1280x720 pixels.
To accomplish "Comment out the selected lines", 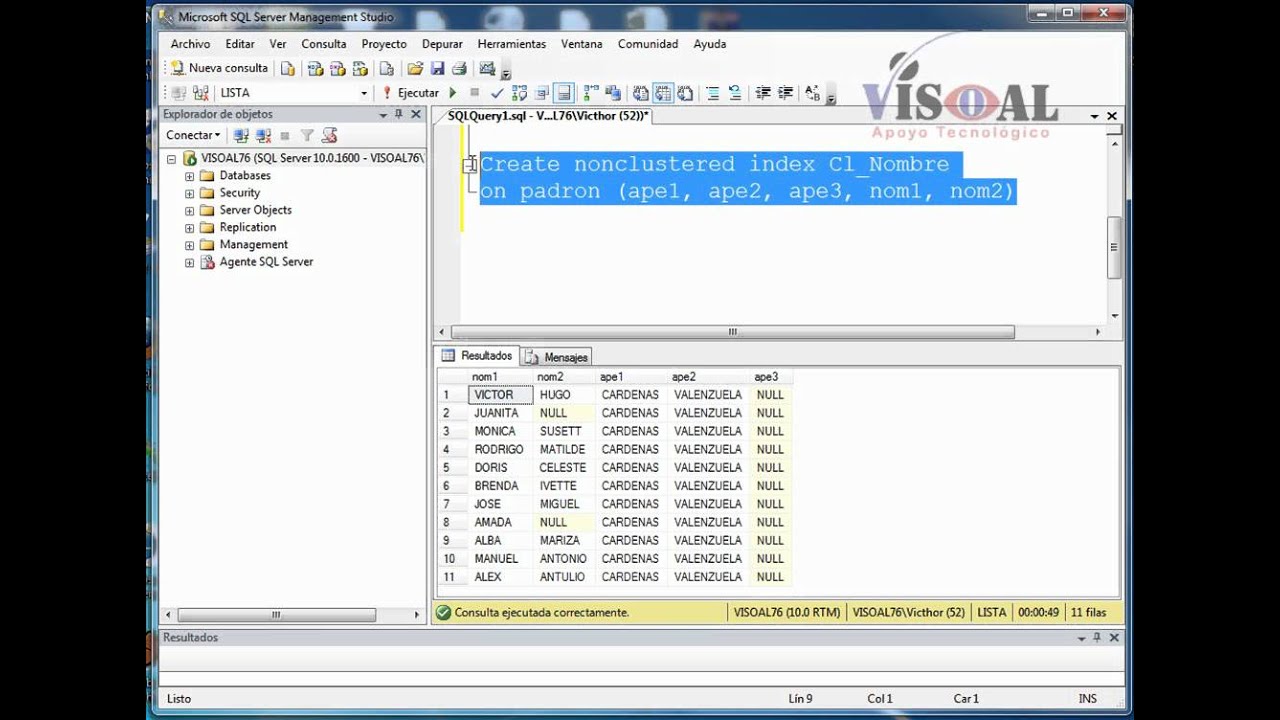I will click(x=713, y=93).
